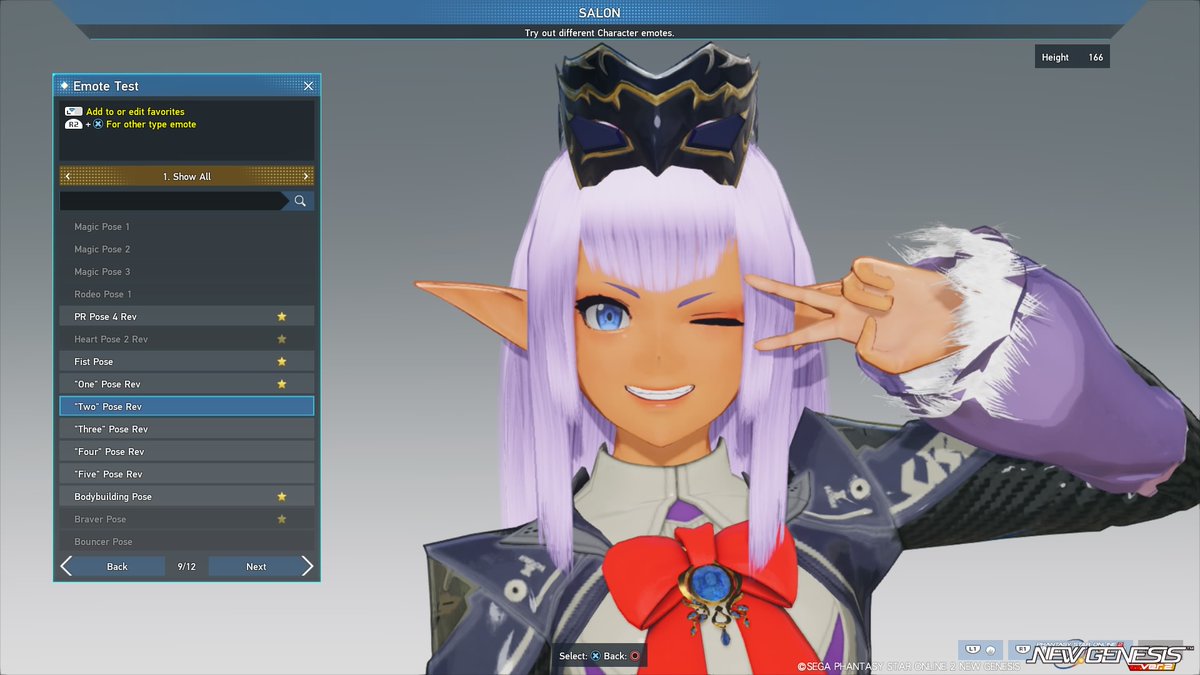The height and width of the screenshot is (675, 1200).
Task: Click the touchpad icon for editing favorites
Action: [73, 112]
